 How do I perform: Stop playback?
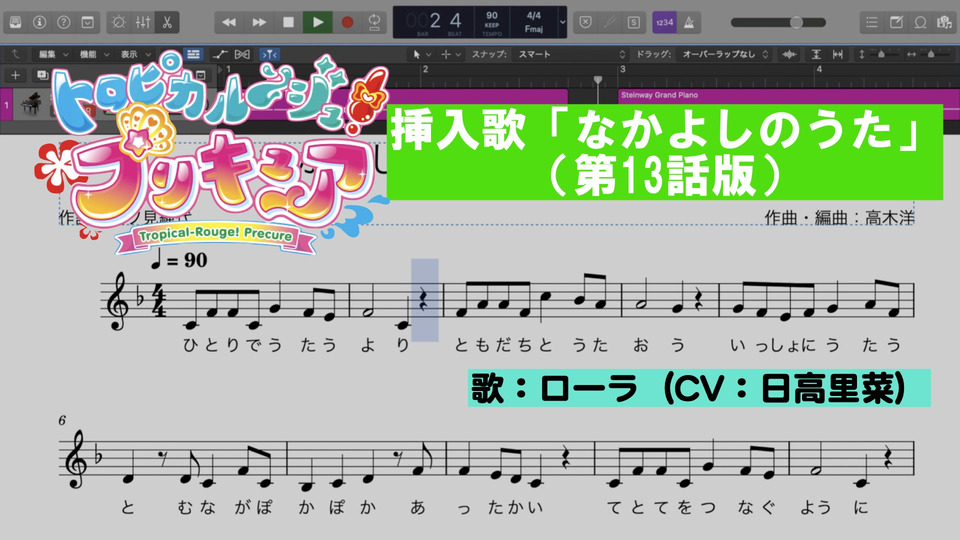[x=288, y=23]
